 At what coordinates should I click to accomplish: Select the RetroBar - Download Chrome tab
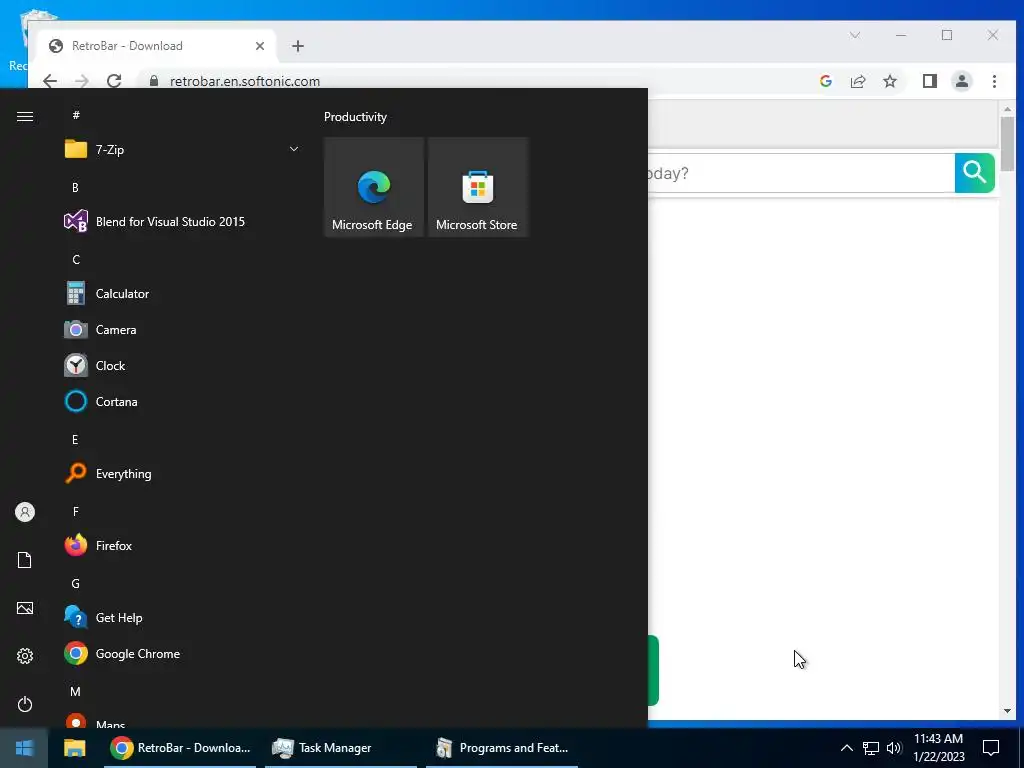[157, 46]
